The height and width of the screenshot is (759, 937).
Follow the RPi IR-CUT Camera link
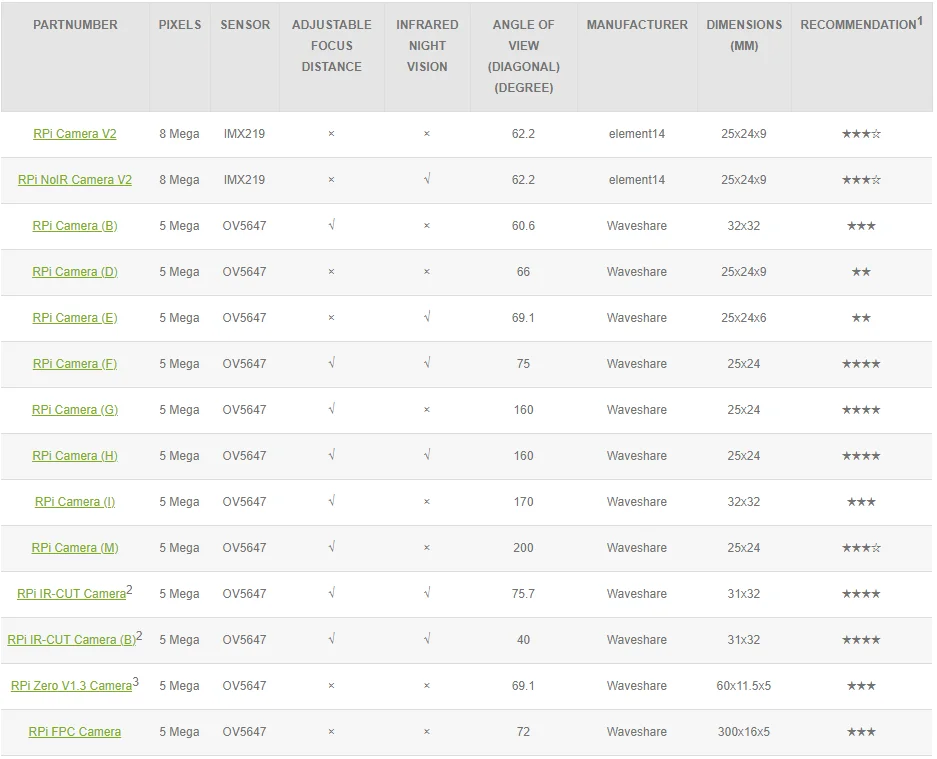[71, 594]
